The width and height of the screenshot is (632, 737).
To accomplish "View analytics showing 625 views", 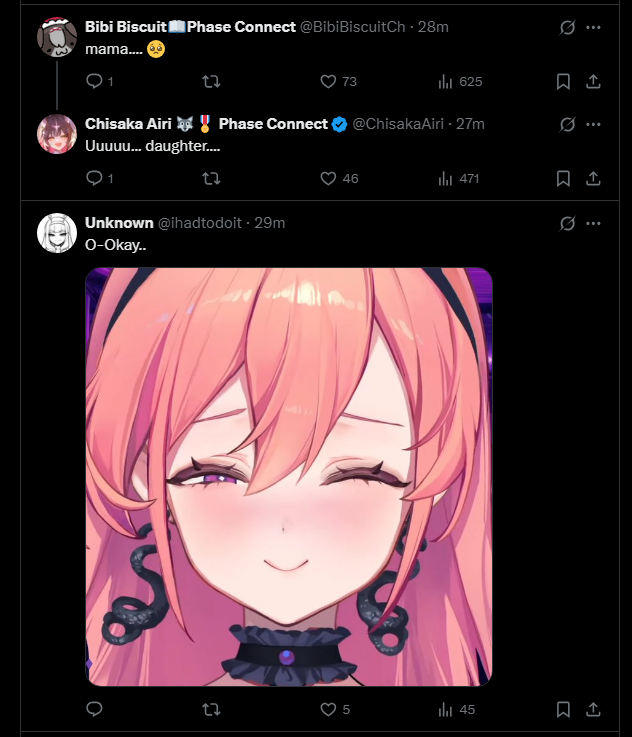I will click(x=460, y=82).
